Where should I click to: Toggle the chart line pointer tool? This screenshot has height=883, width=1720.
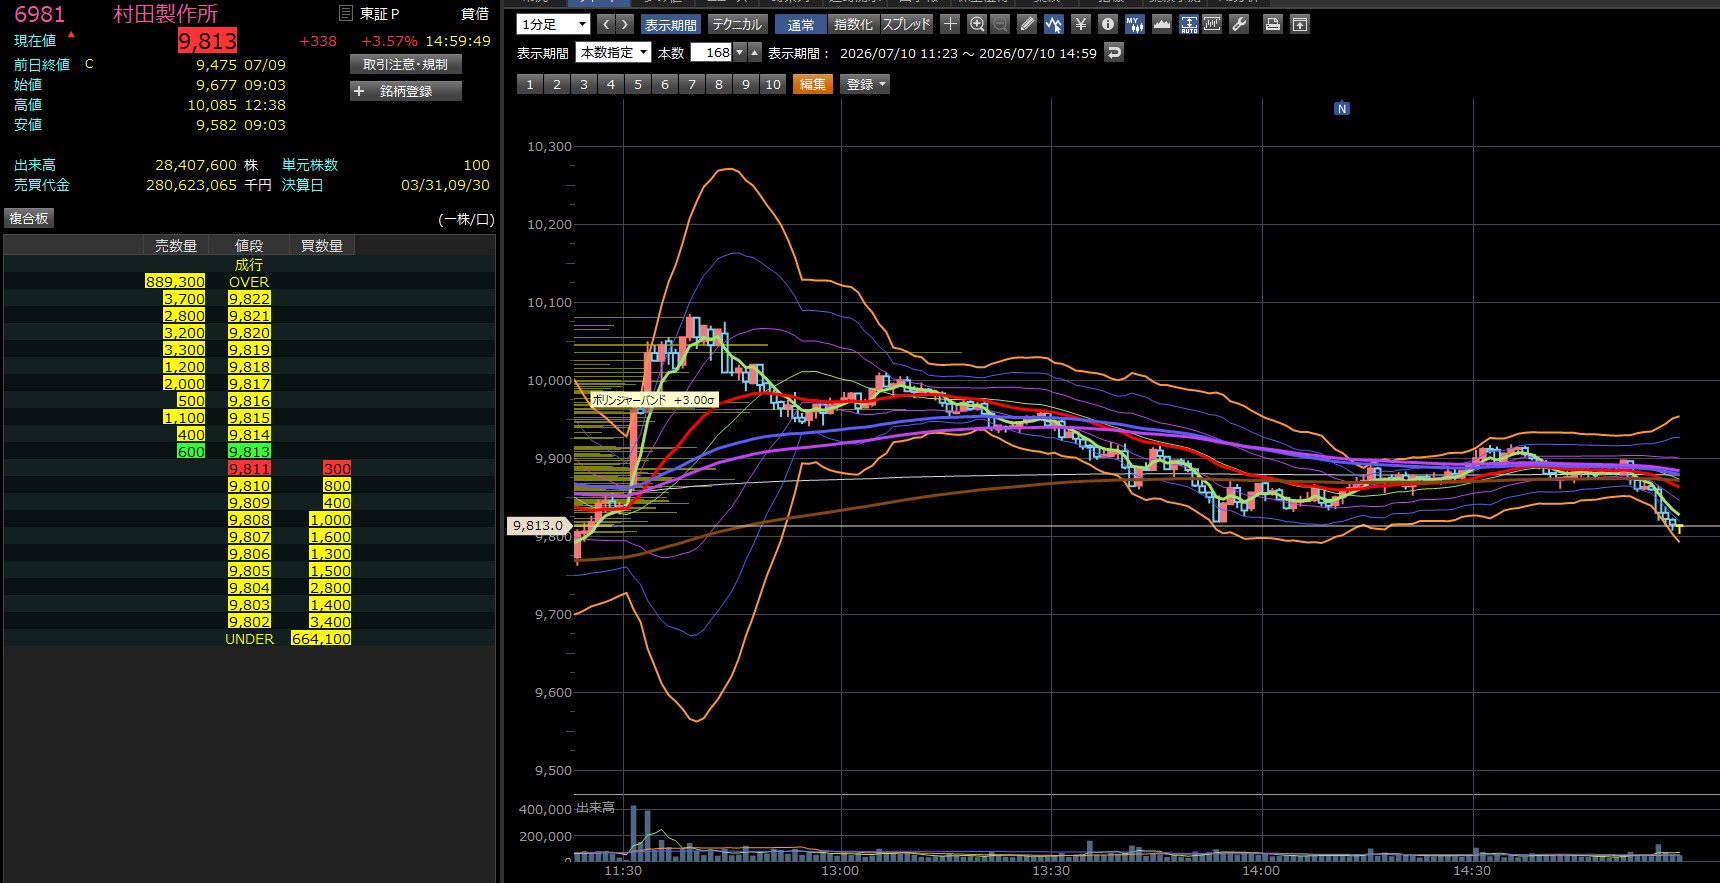tap(1053, 24)
